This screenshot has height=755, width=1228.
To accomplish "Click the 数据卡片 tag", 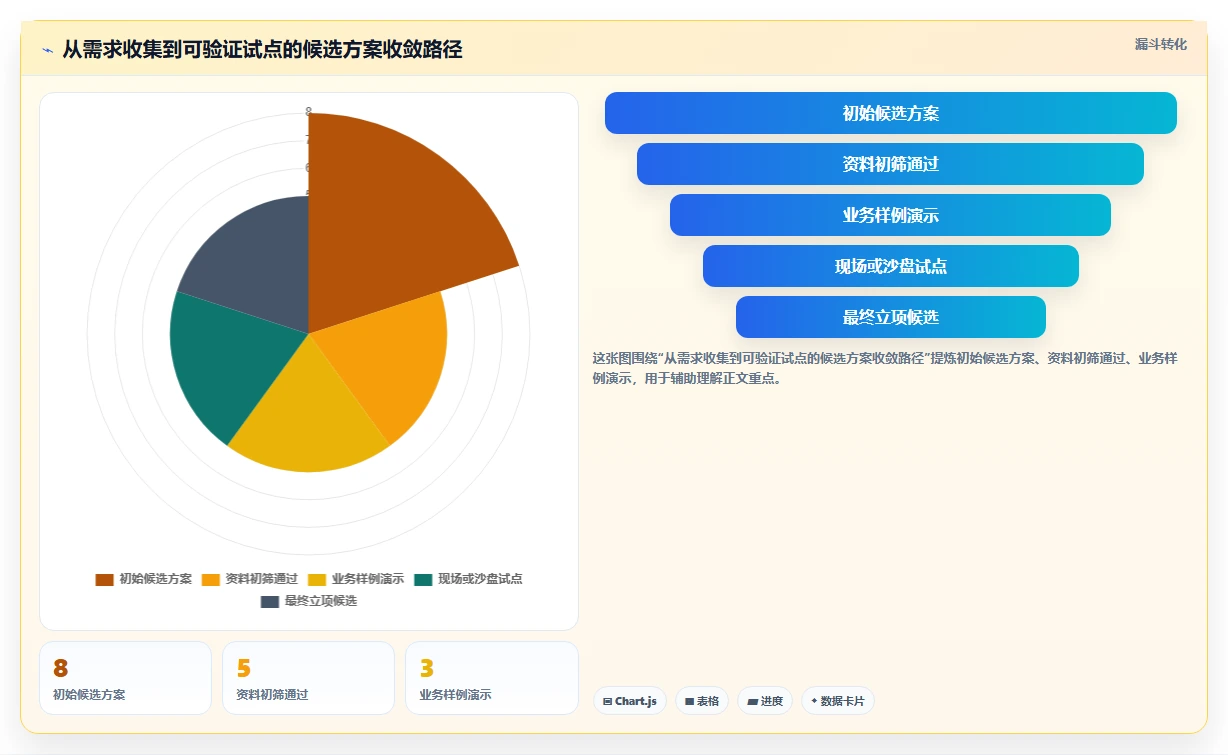I will pos(838,701).
